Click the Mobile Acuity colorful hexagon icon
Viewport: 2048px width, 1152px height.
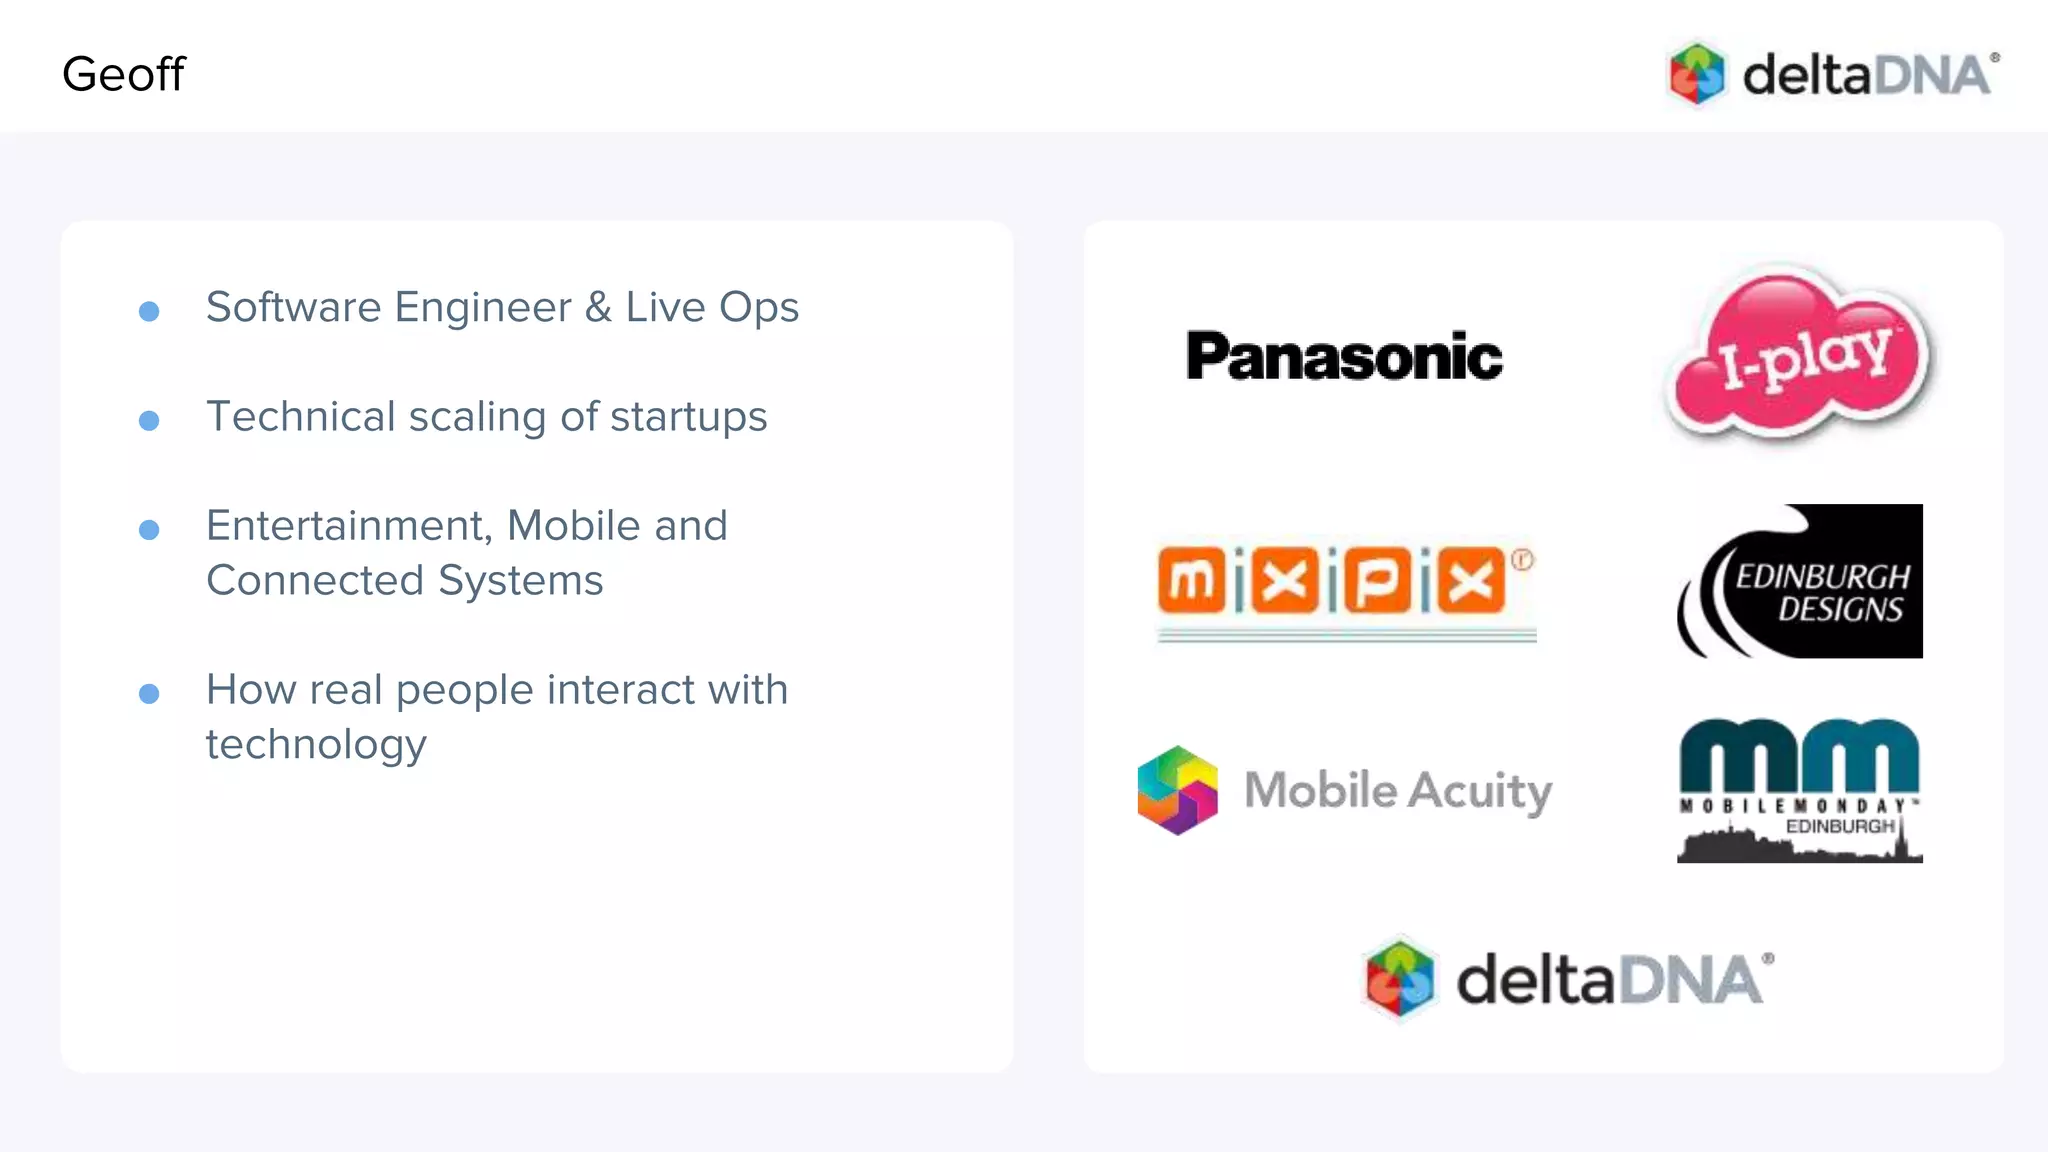[1178, 790]
